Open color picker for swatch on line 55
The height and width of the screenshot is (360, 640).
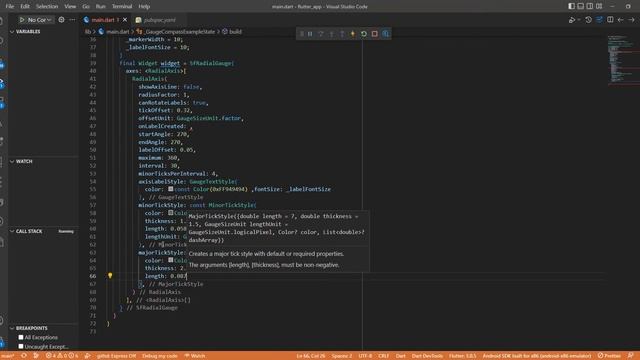171,189
